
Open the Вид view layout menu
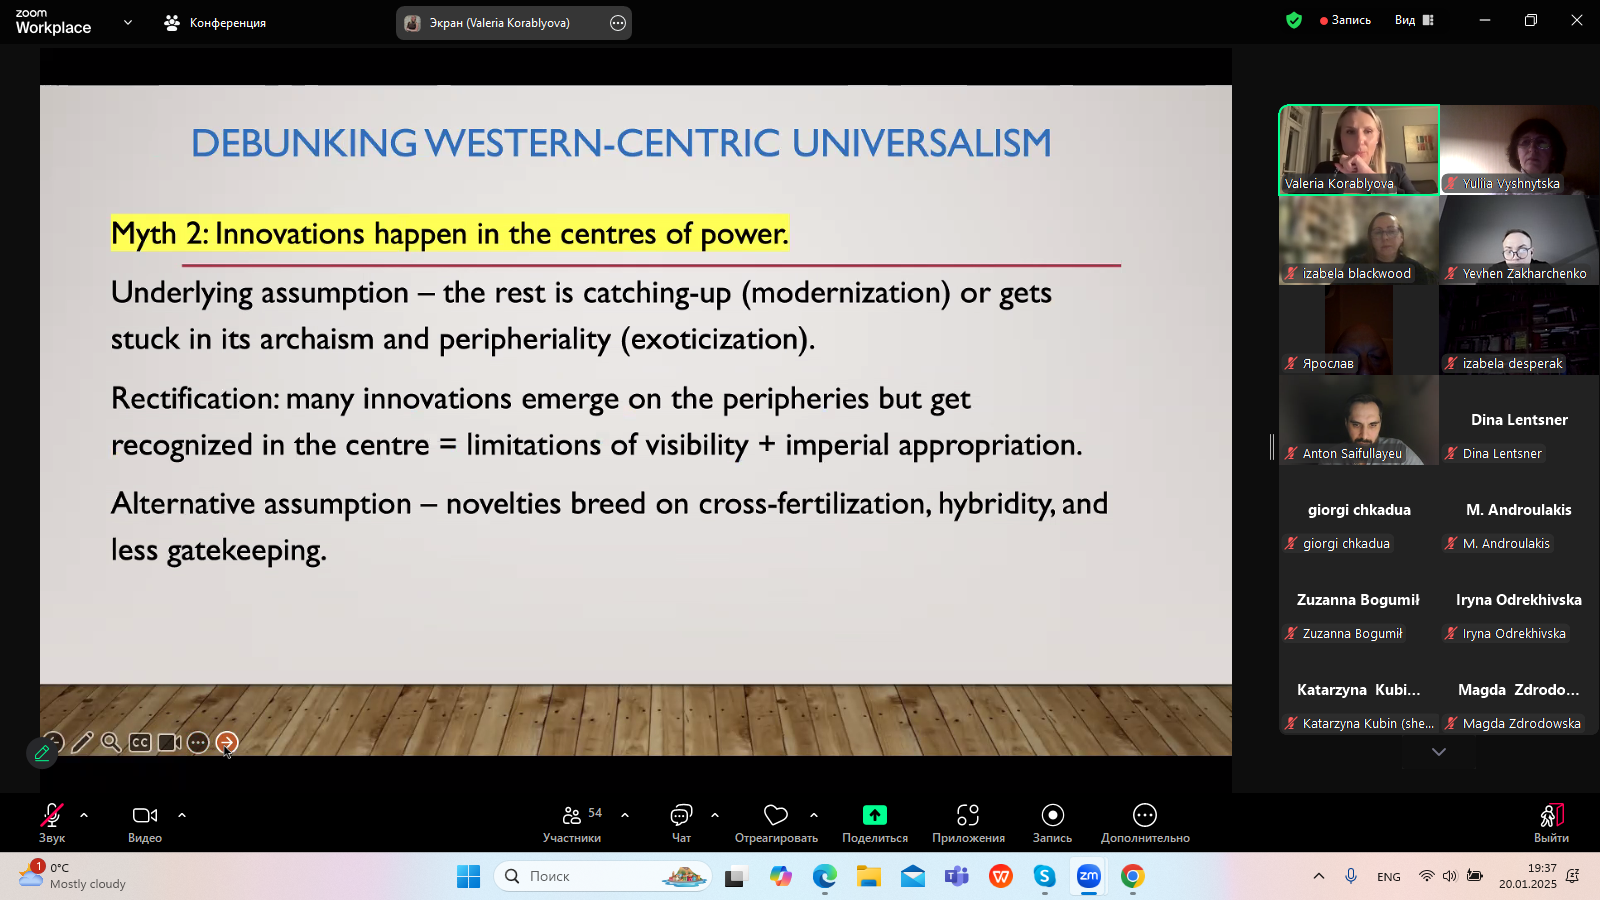point(1414,20)
